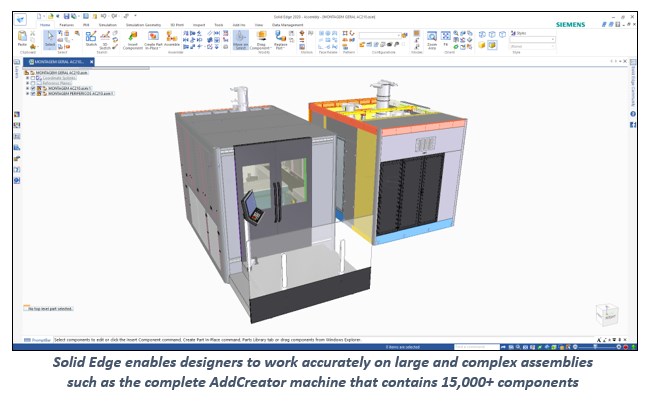Viewport: 651px width, 401px height.
Task: Create a new document from quick access toolbar
Action: click(39, 17)
